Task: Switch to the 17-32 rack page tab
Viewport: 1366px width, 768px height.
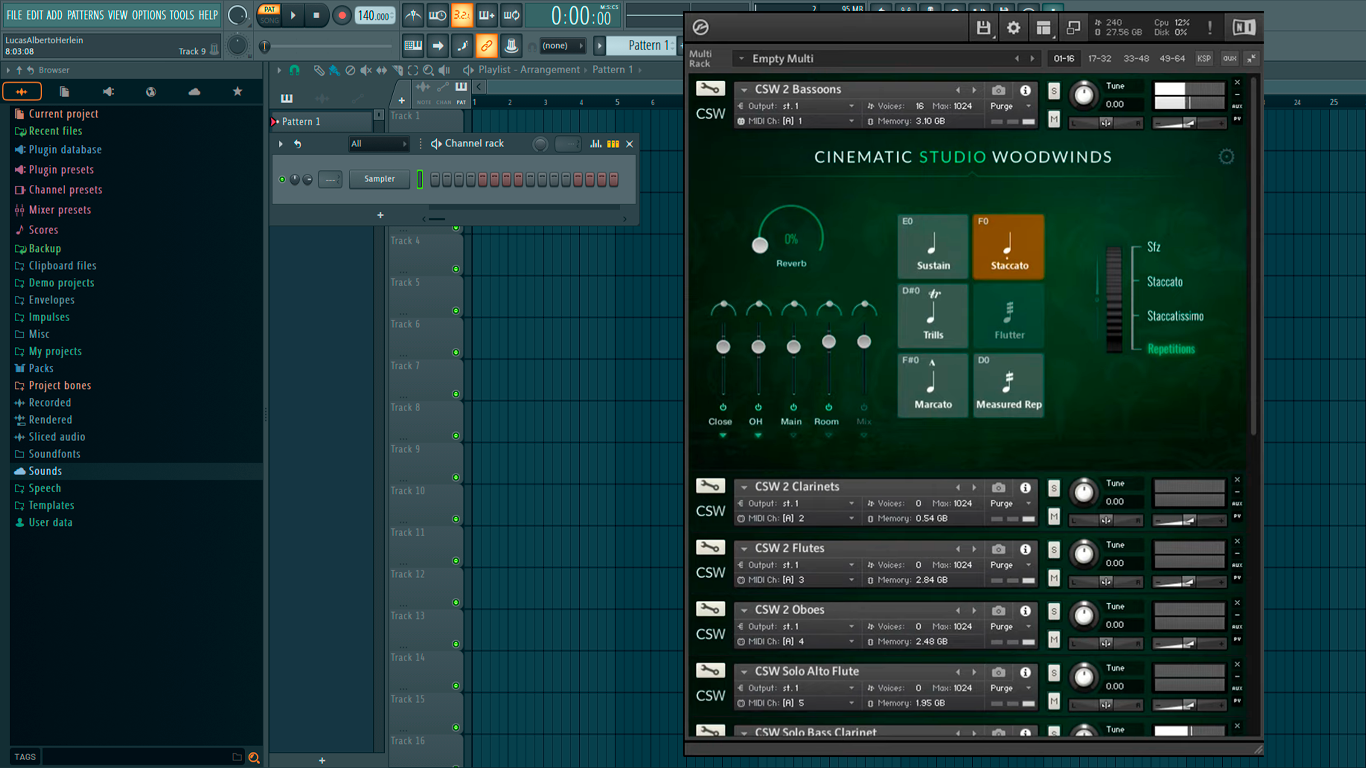Action: click(1100, 59)
